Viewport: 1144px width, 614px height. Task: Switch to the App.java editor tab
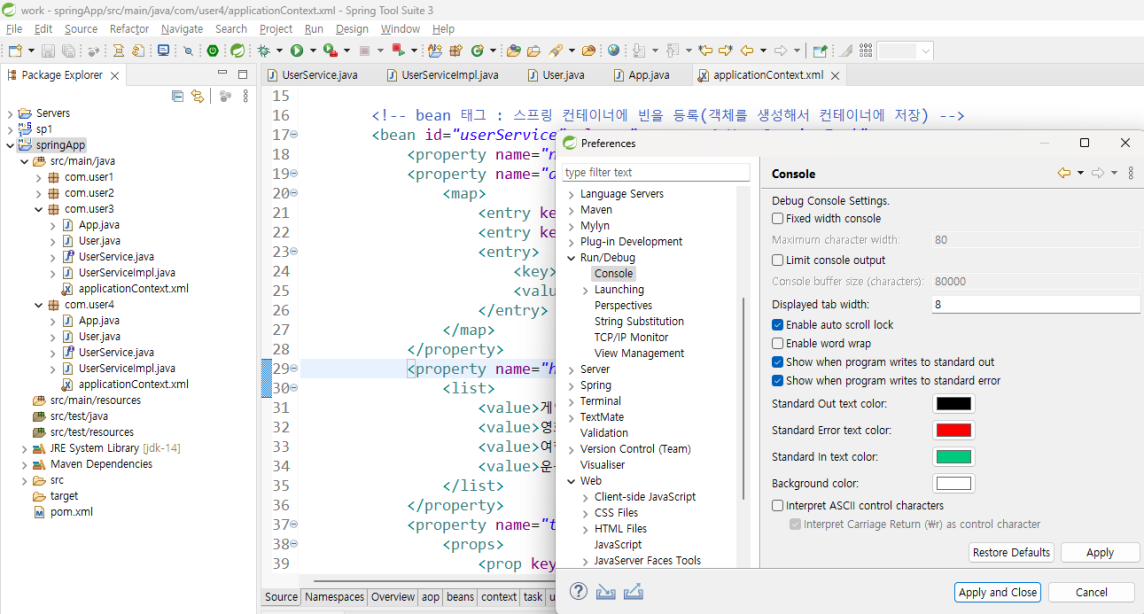coord(641,75)
